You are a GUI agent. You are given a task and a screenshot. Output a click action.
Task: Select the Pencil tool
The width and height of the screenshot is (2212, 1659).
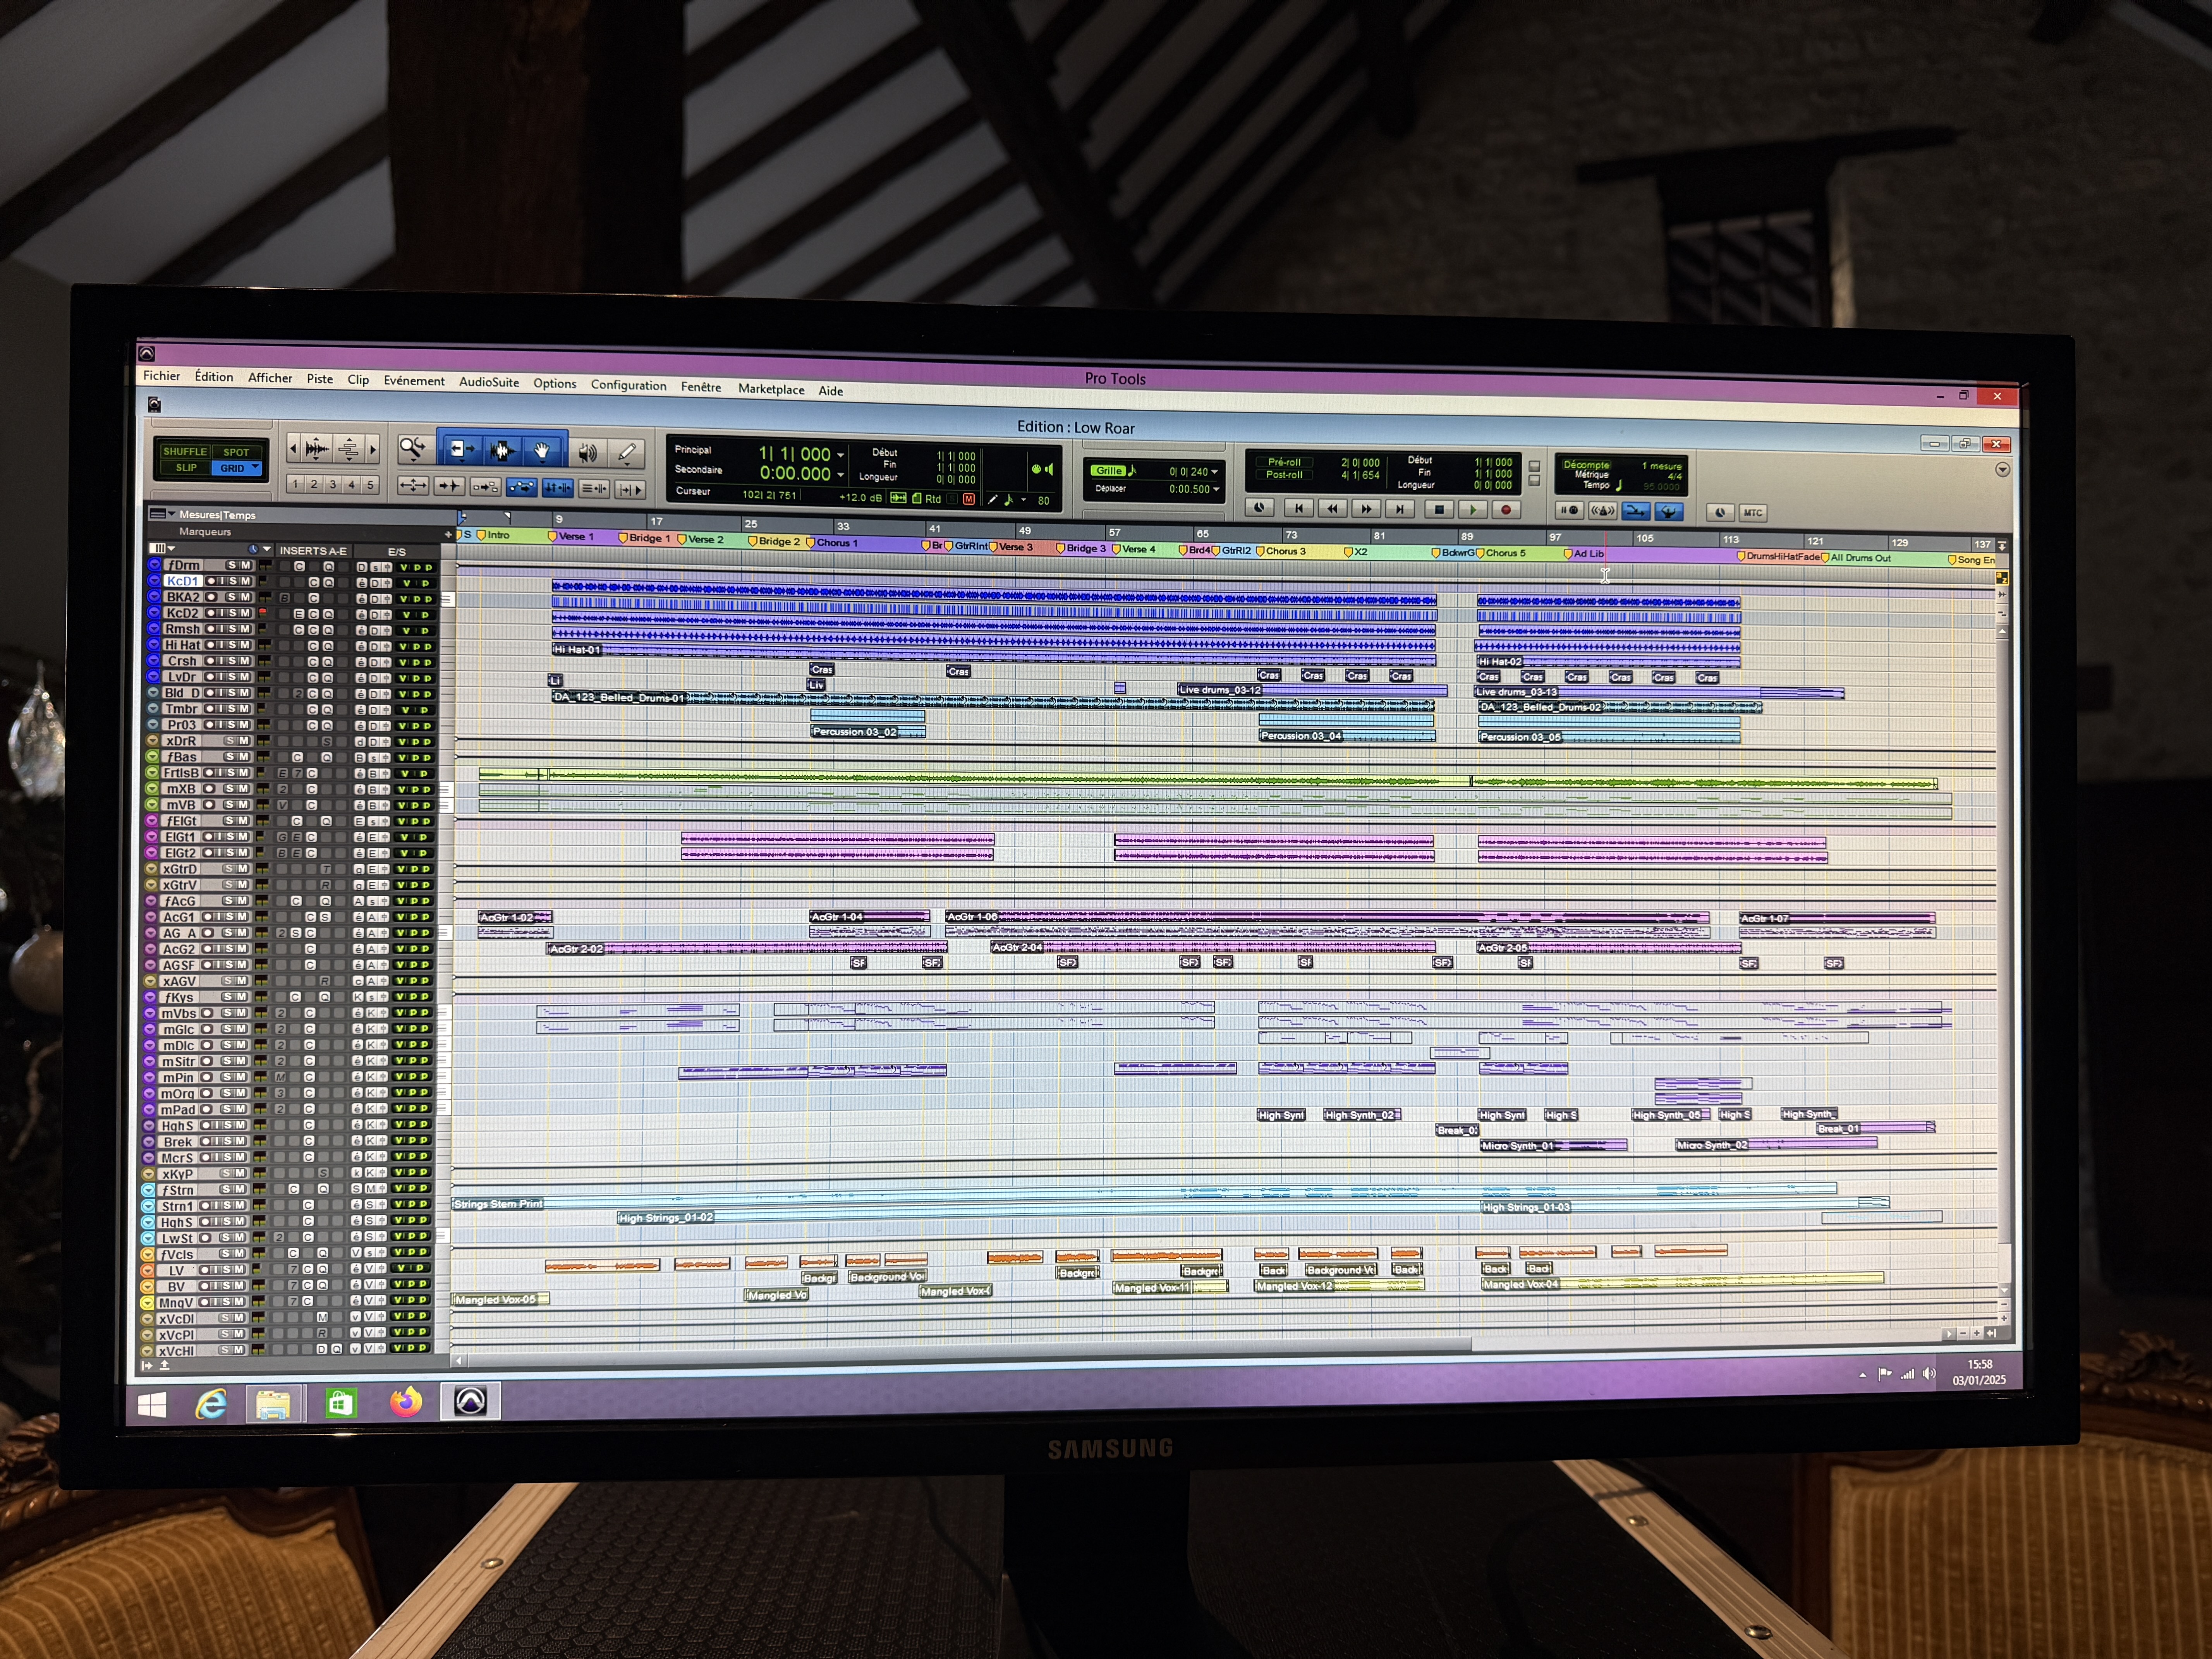tap(627, 454)
